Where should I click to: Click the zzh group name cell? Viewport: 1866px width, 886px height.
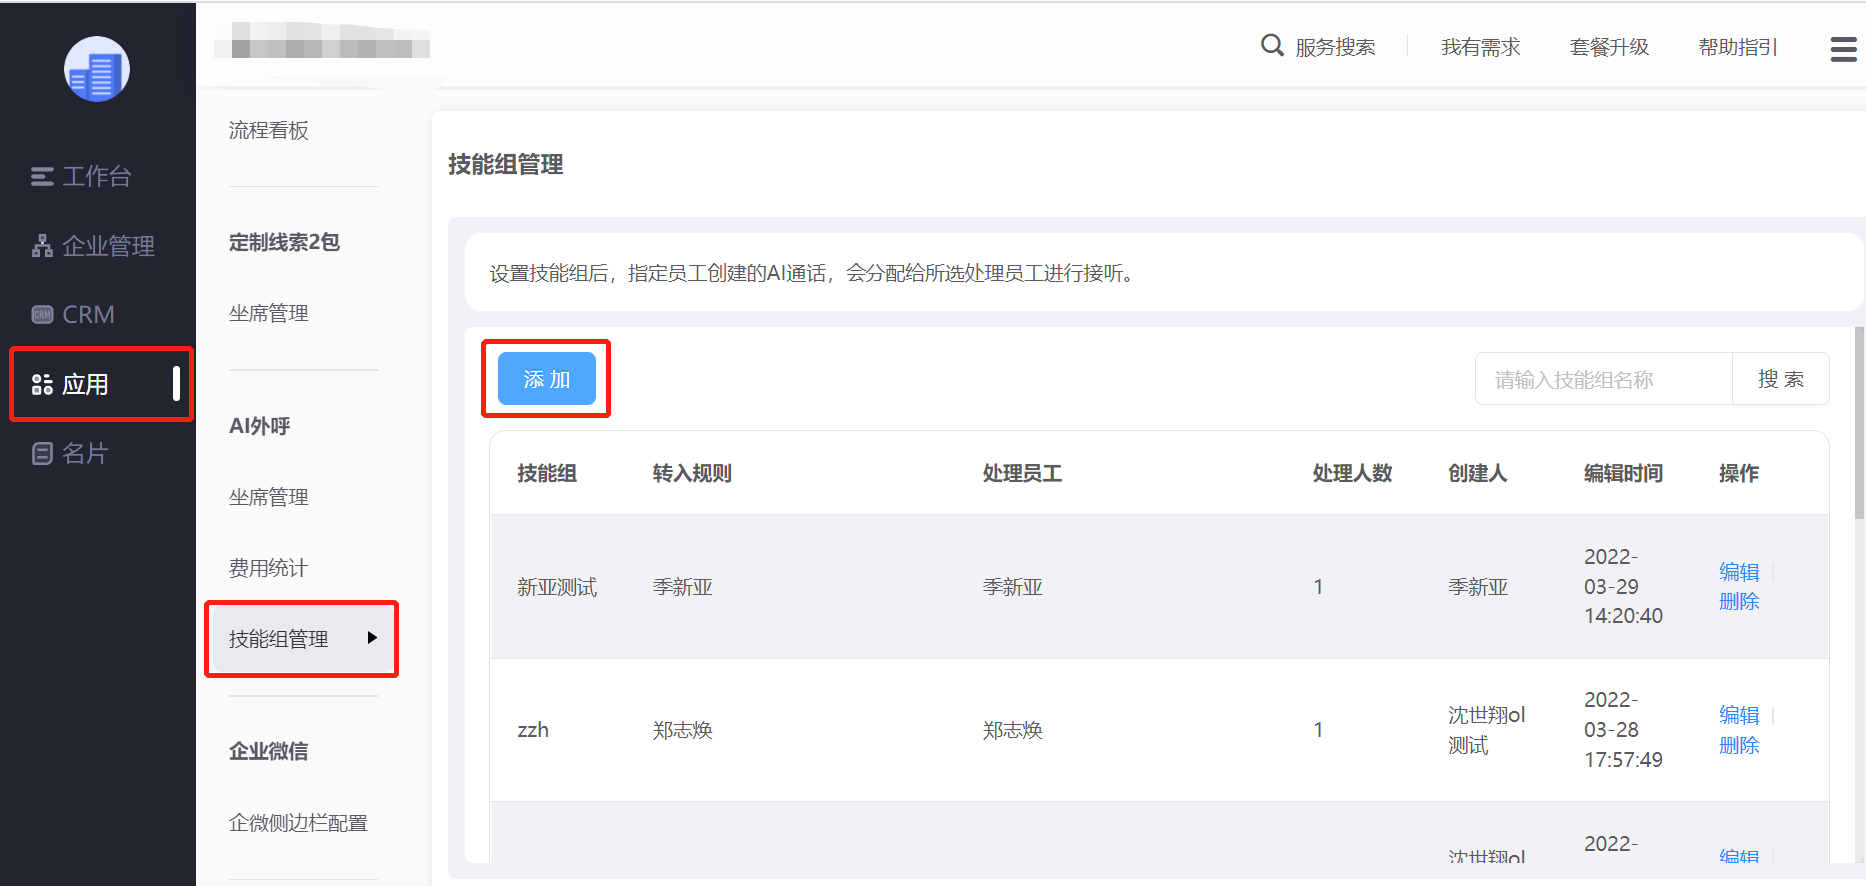tap(533, 730)
